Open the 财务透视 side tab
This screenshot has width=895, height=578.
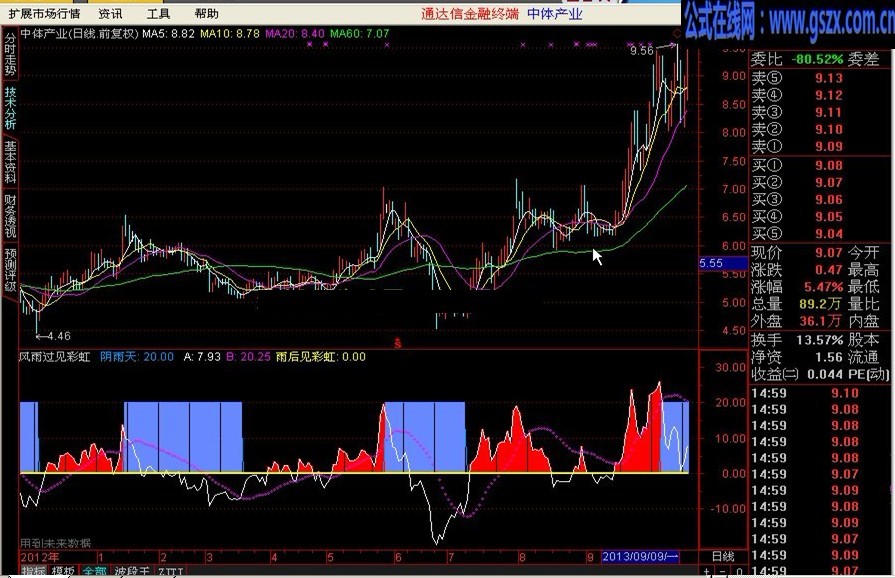[x=10, y=216]
